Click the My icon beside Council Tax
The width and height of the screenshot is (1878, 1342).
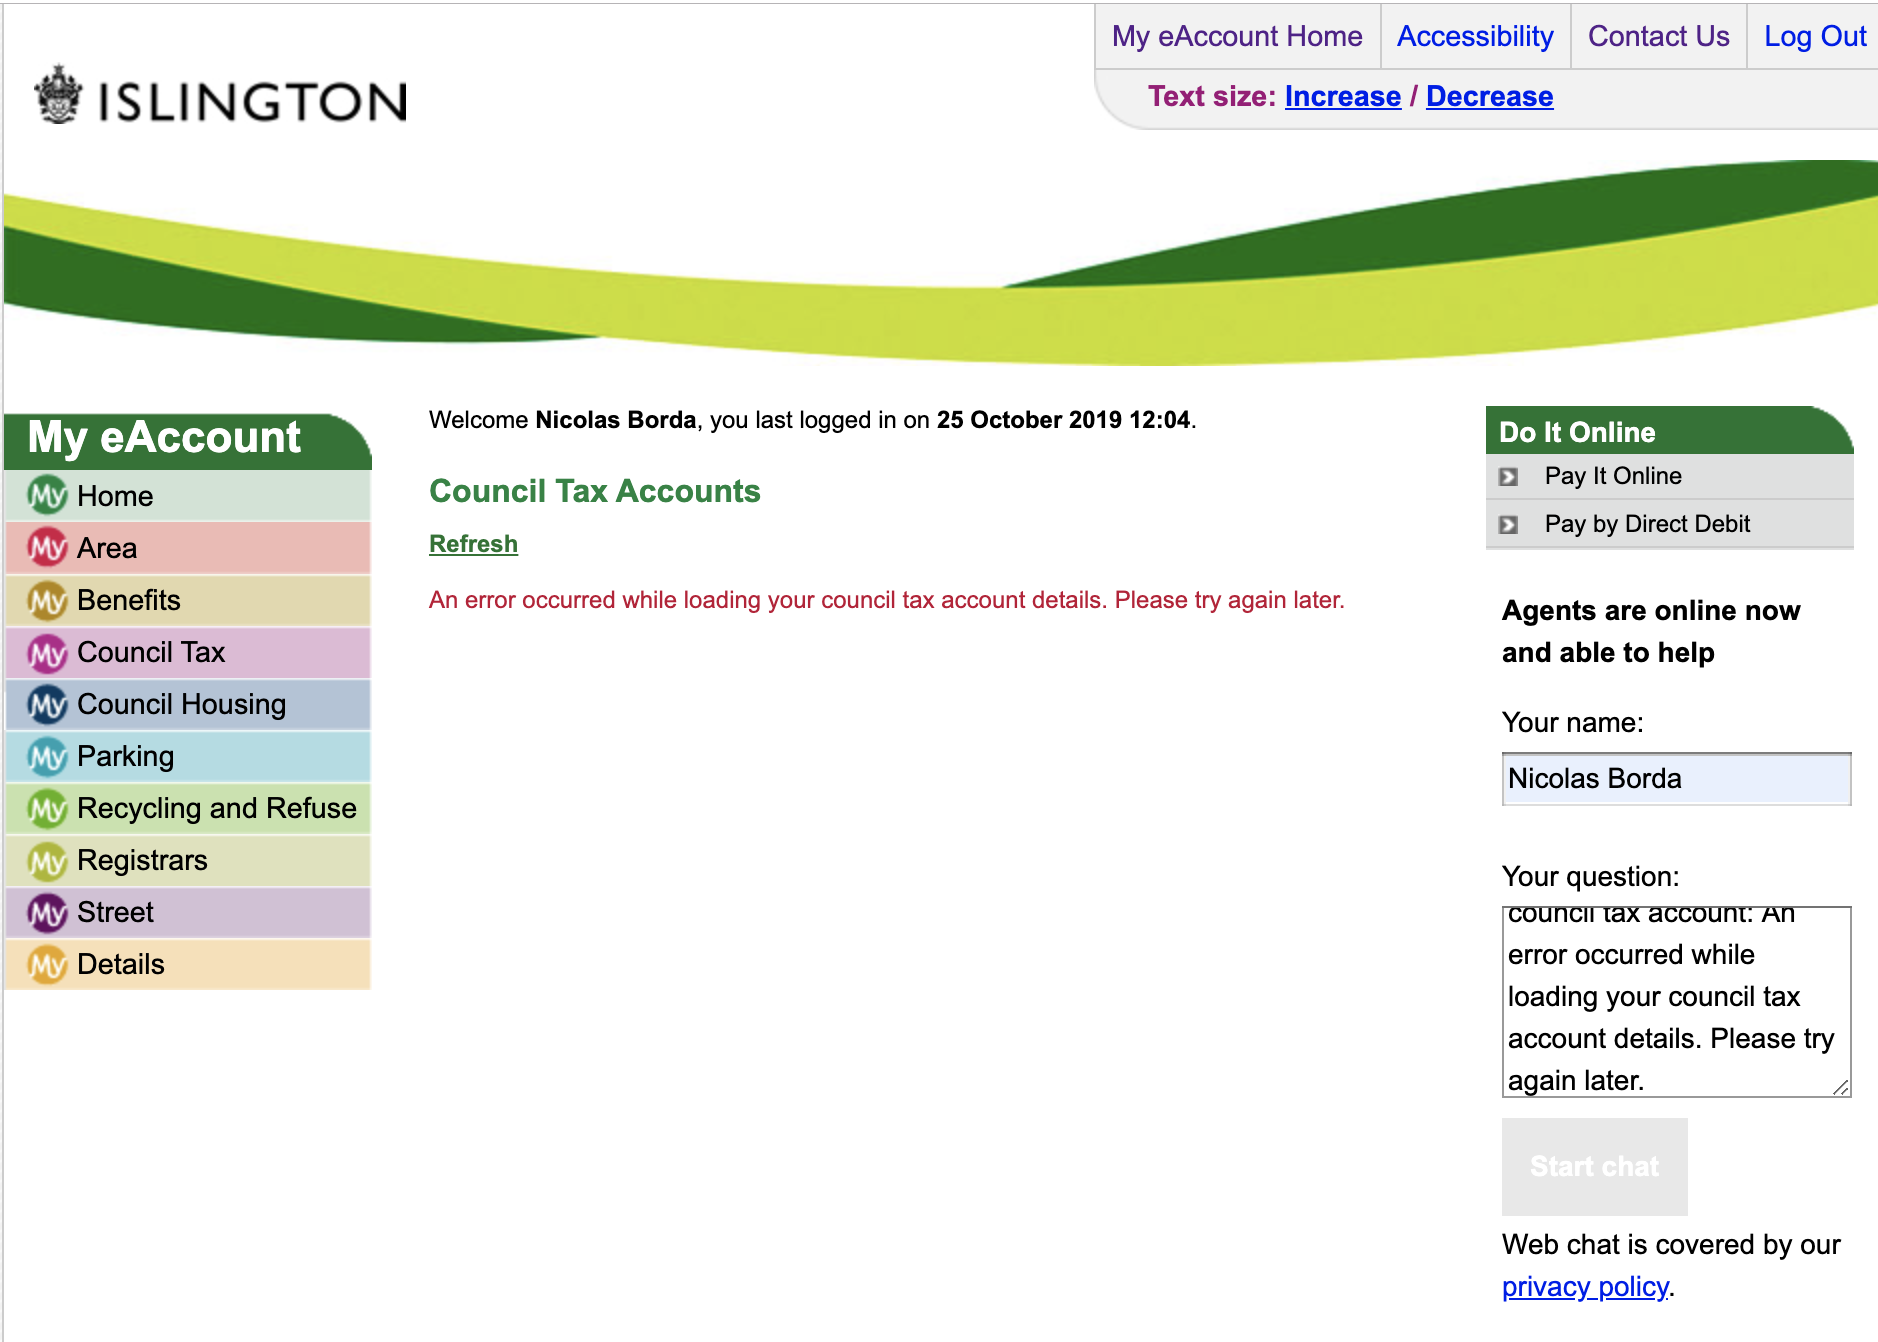[47, 652]
